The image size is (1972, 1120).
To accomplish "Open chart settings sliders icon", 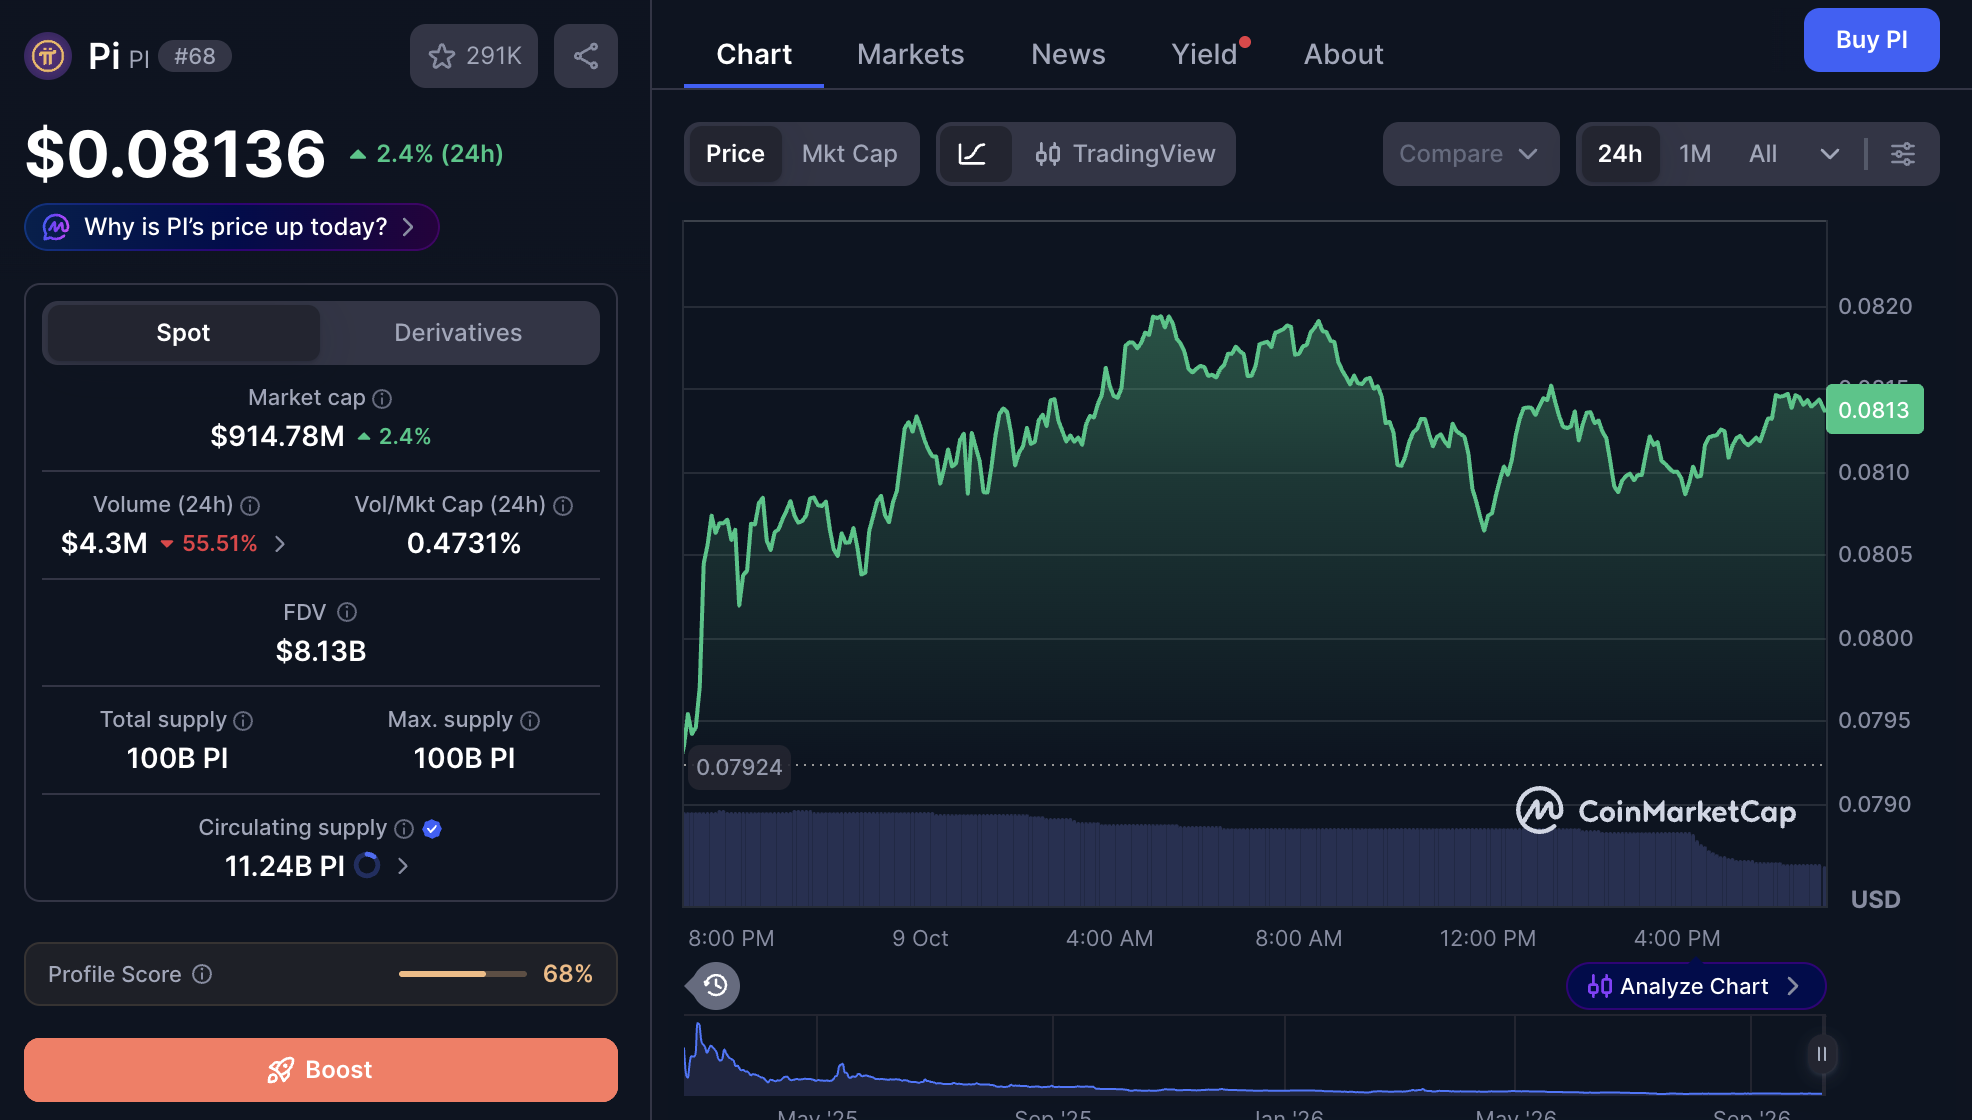I will pos(1903,154).
